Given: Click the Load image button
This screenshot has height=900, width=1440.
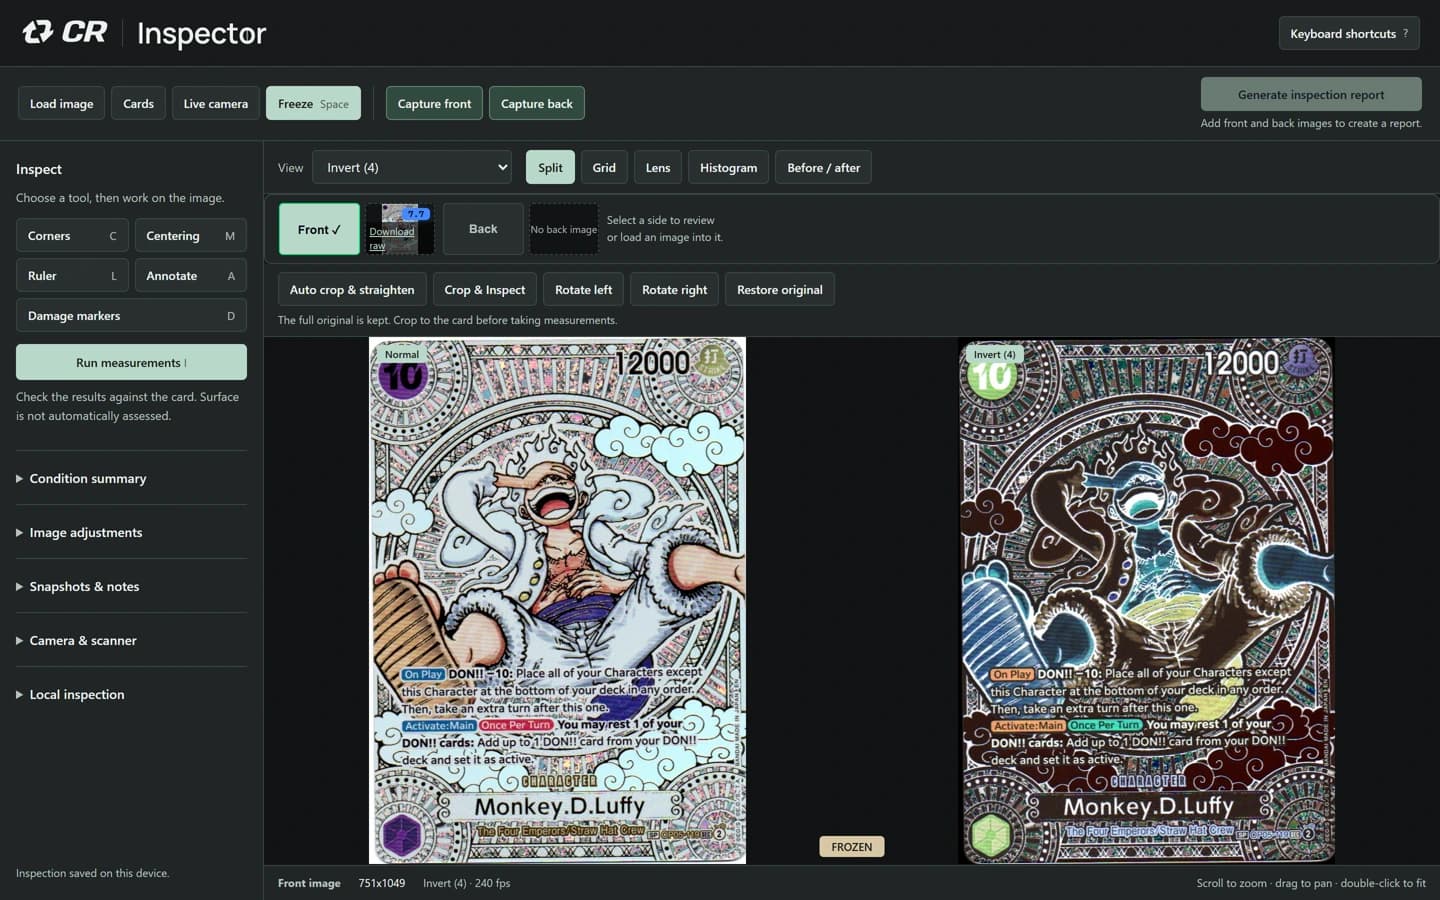Looking at the screenshot, I should 61,103.
